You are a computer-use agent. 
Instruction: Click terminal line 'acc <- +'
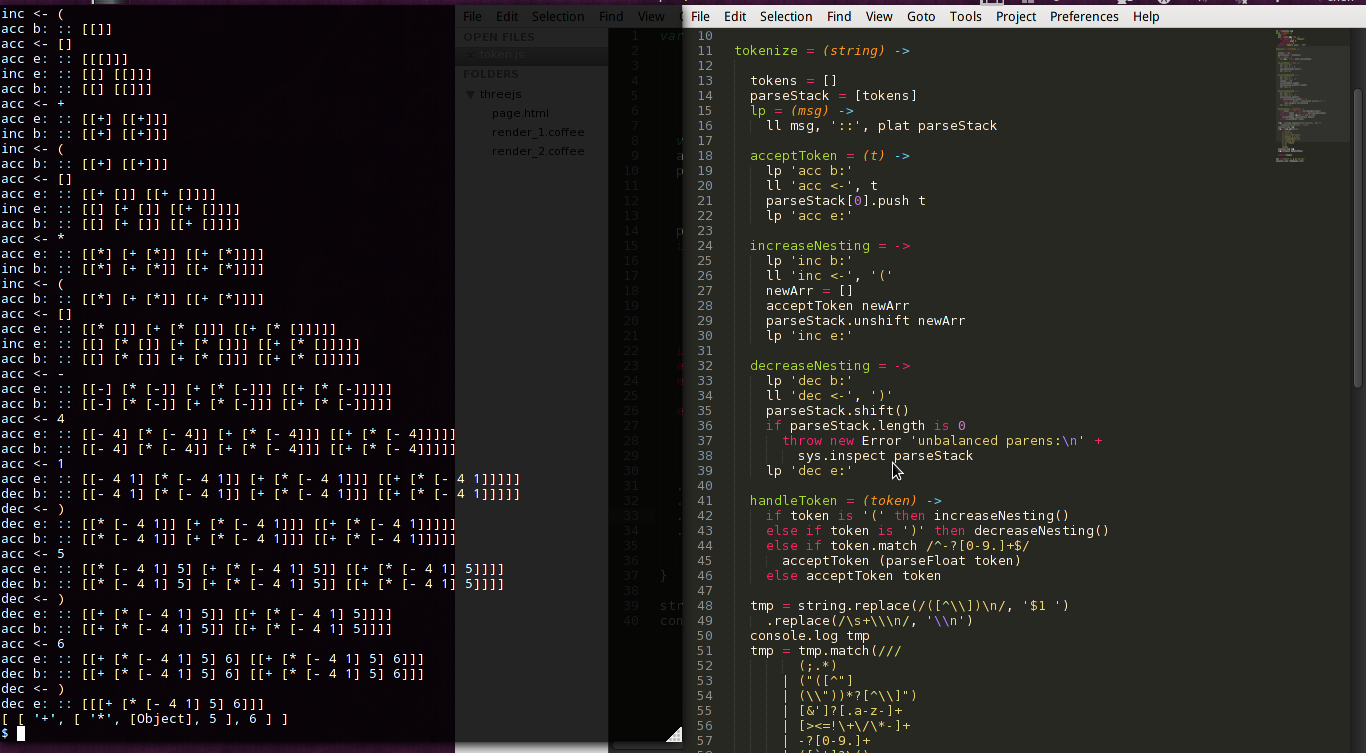click(x=34, y=104)
